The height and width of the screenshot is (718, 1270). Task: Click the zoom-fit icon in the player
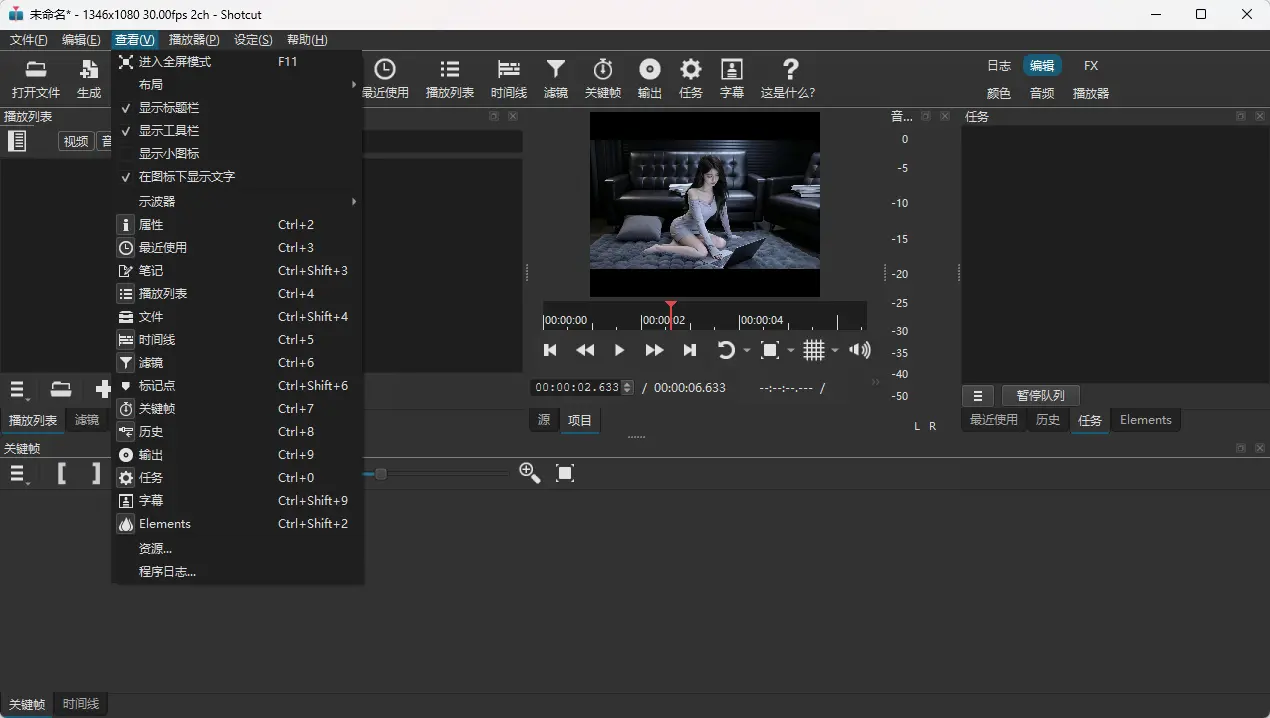pos(770,350)
